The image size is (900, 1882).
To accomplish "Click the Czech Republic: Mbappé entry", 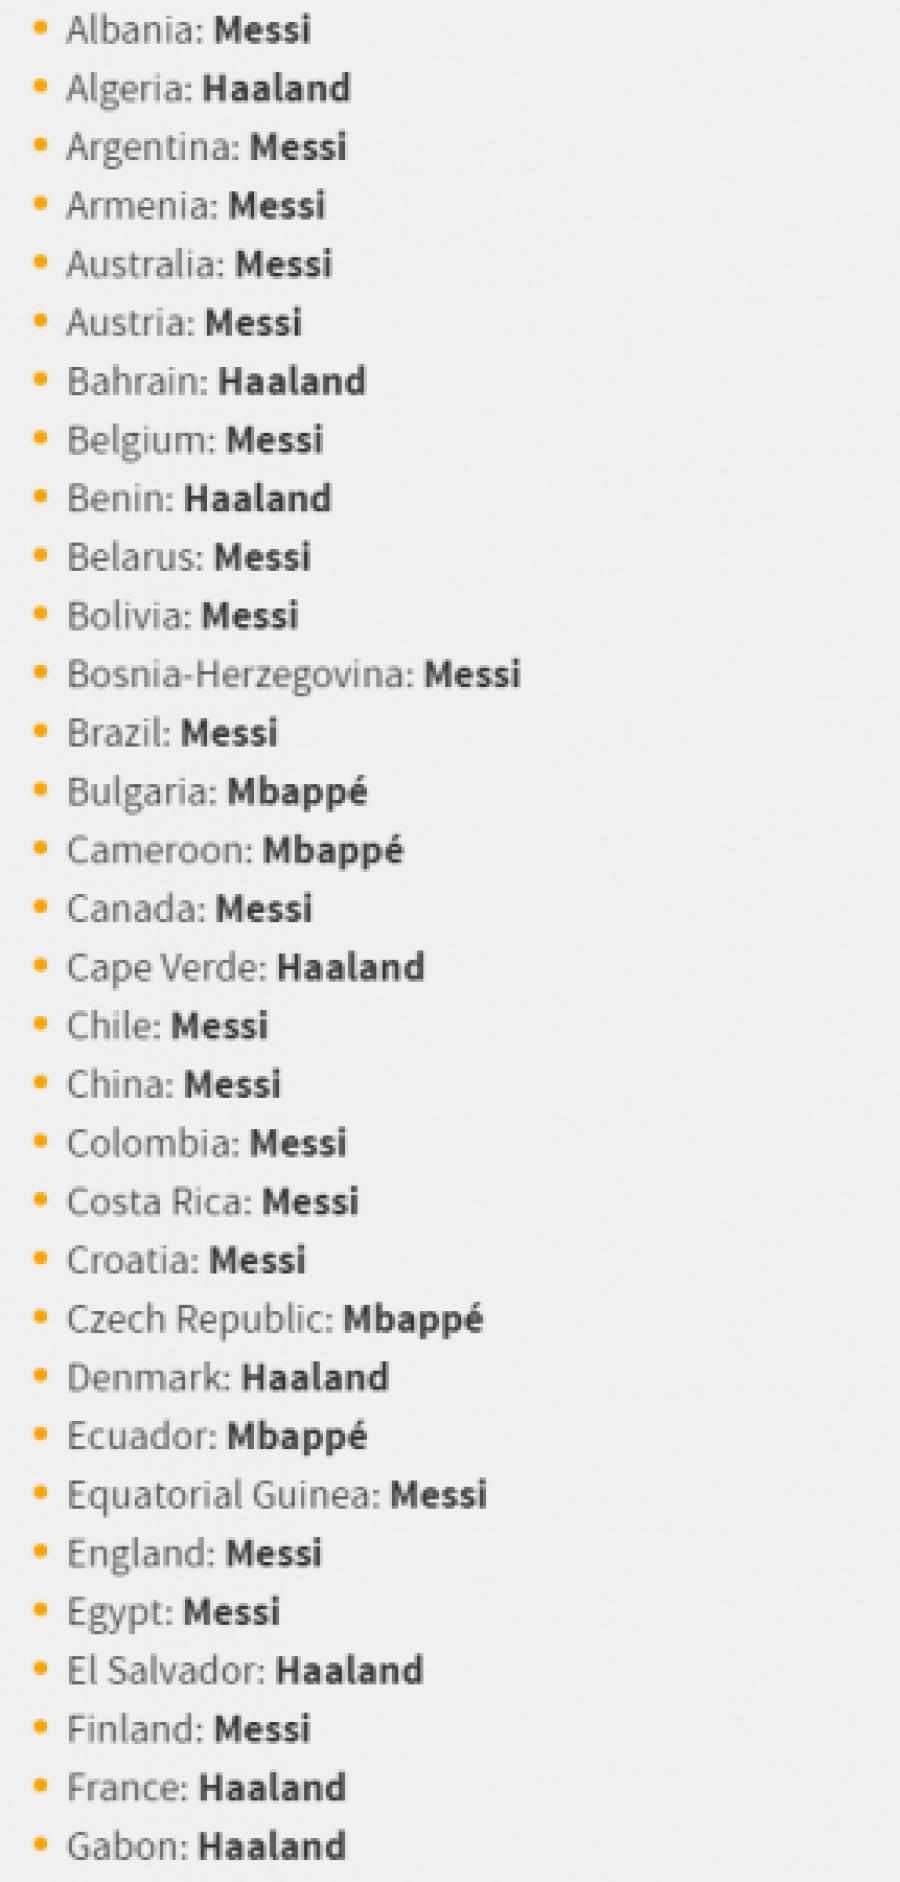I will (x=275, y=1319).
